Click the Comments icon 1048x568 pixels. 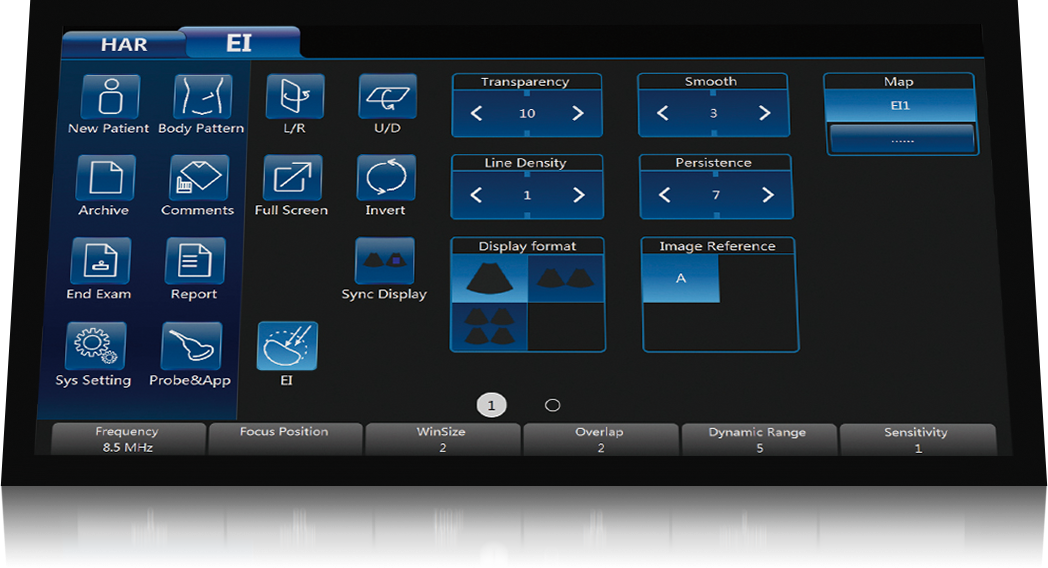coord(198,179)
